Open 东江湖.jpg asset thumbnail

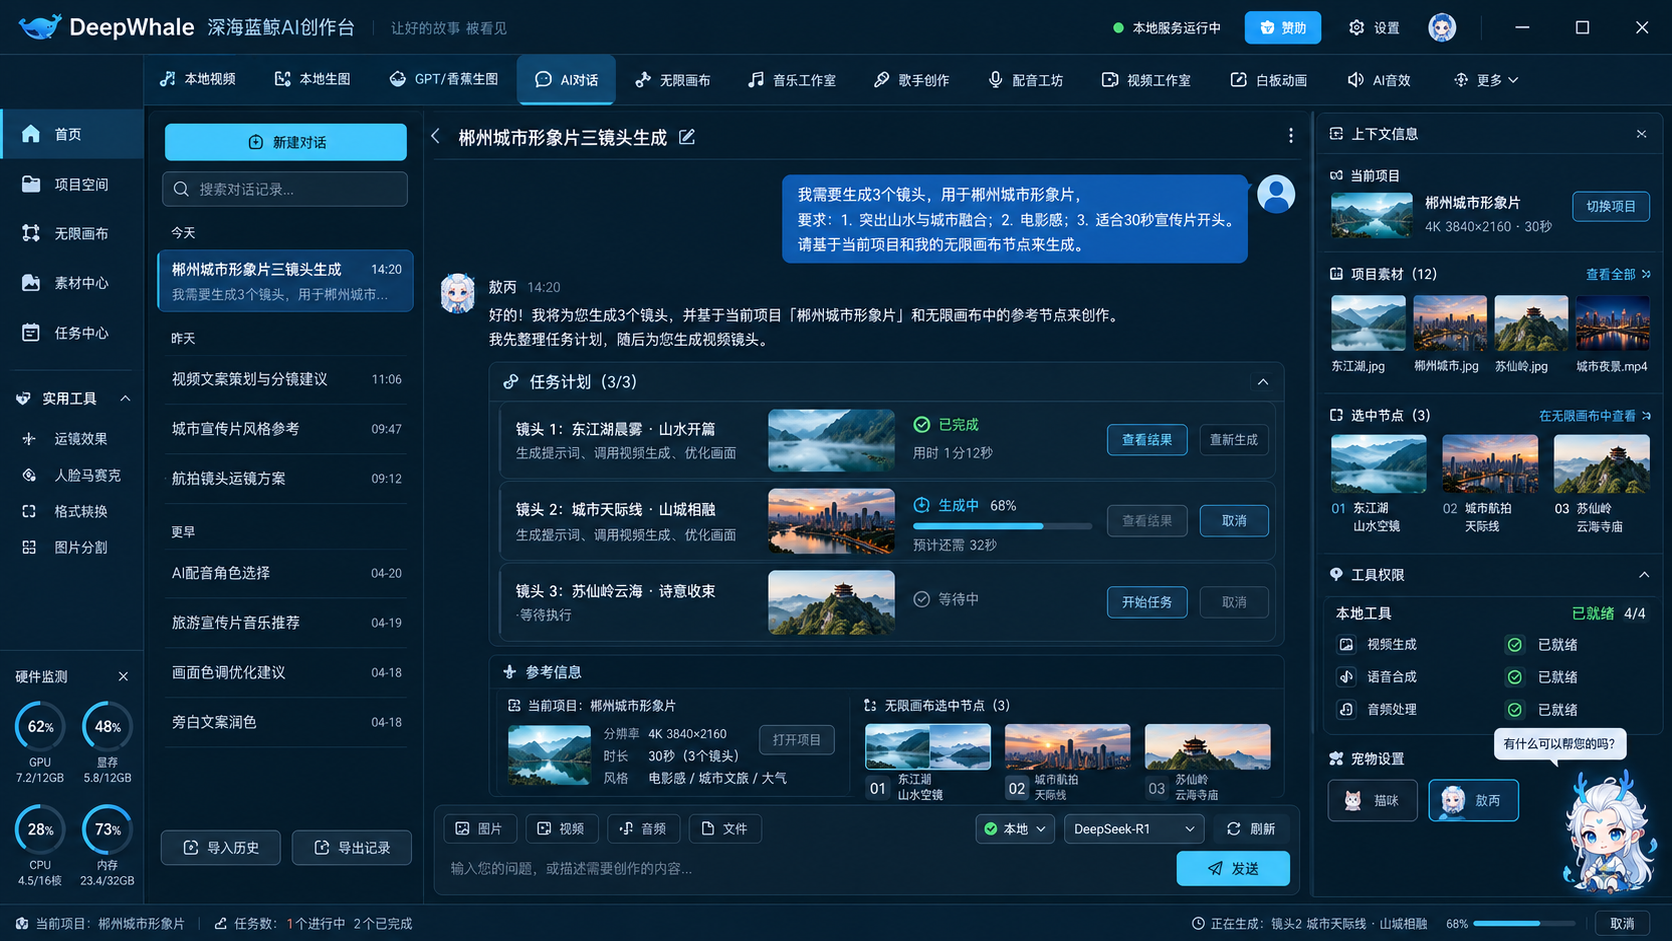1368,323
